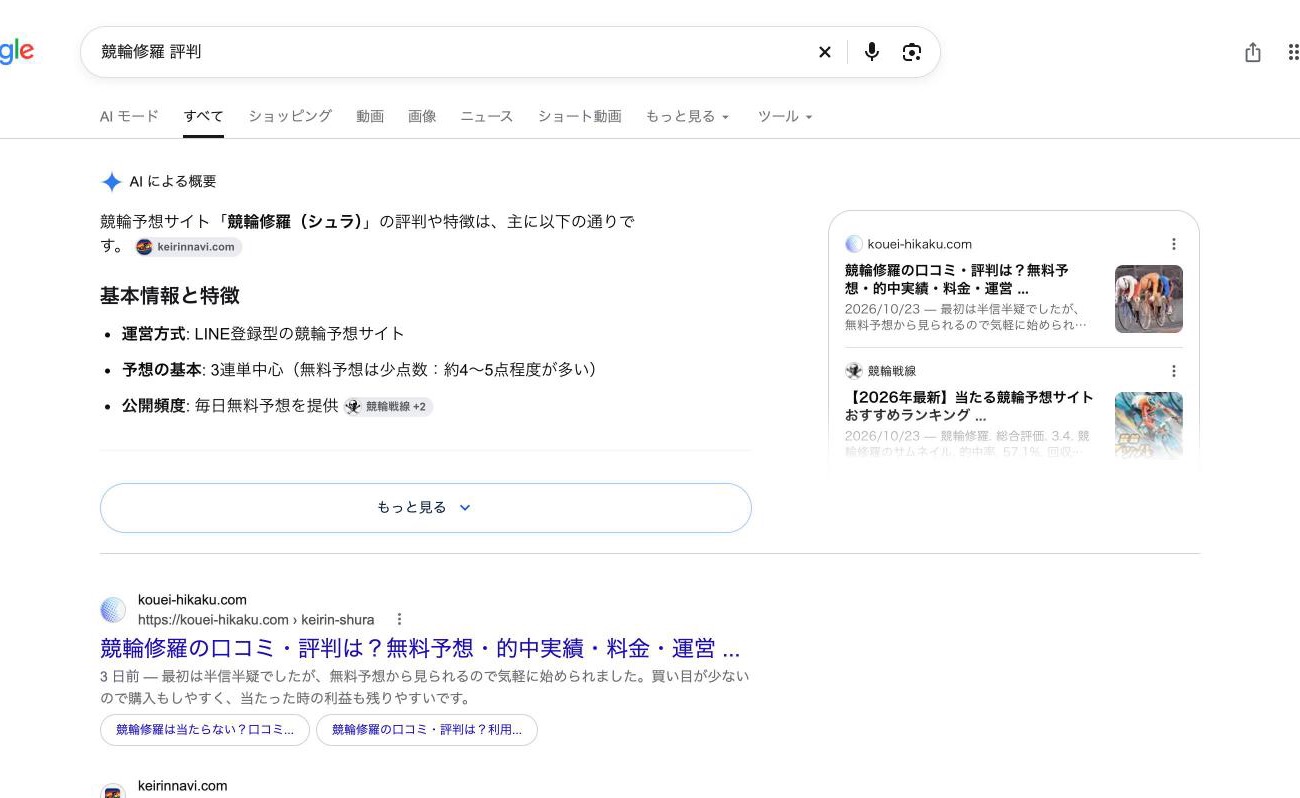
Task: Click the 競輪修羅は当たらない？口コミ... sitelink chip
Action: (205, 730)
